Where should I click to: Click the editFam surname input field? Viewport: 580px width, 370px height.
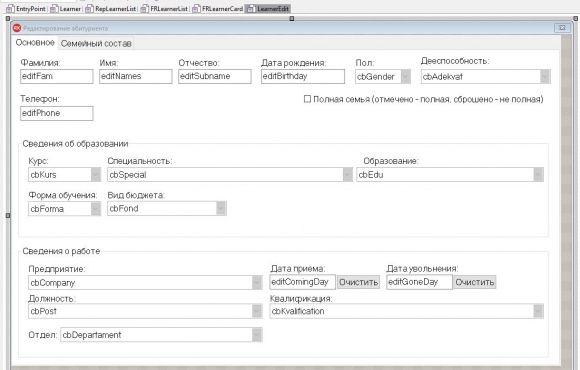point(57,77)
